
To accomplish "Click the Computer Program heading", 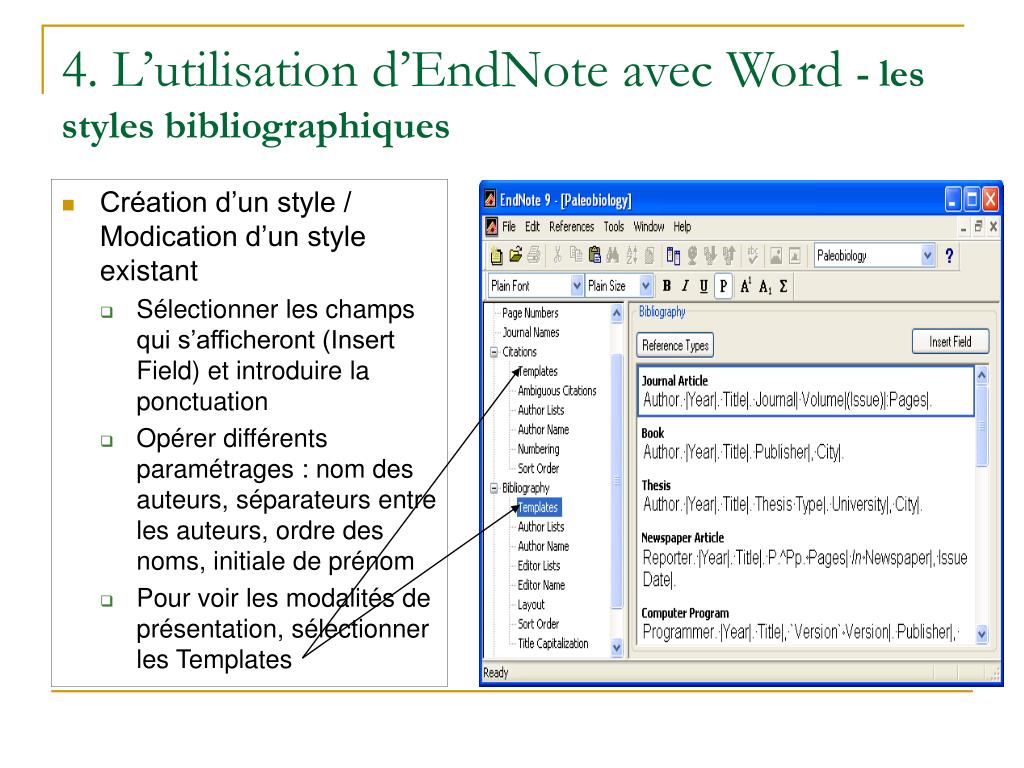I will point(685,613).
